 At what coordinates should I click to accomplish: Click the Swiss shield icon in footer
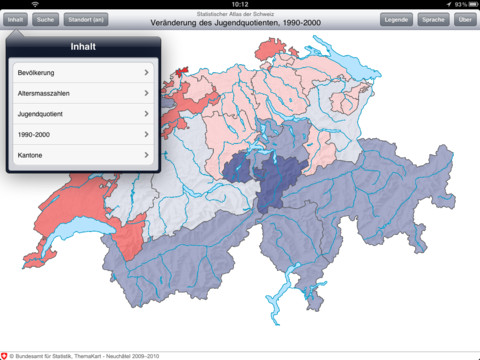4,356
